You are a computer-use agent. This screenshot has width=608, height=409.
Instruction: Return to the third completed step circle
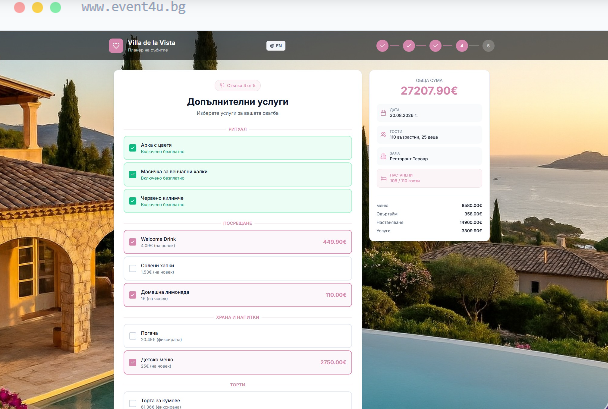(x=435, y=46)
